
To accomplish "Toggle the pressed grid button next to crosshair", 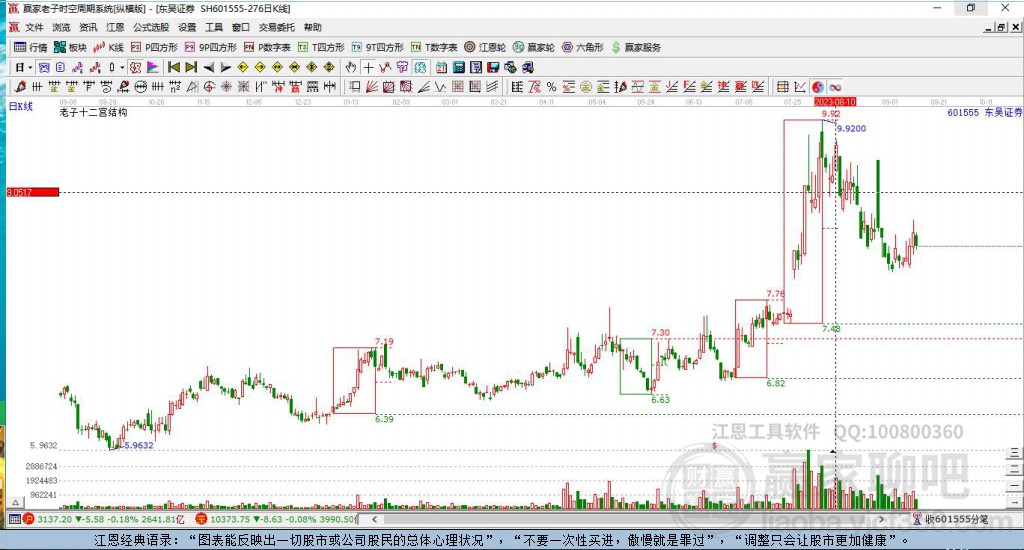I will pyautogui.click(x=420, y=67).
